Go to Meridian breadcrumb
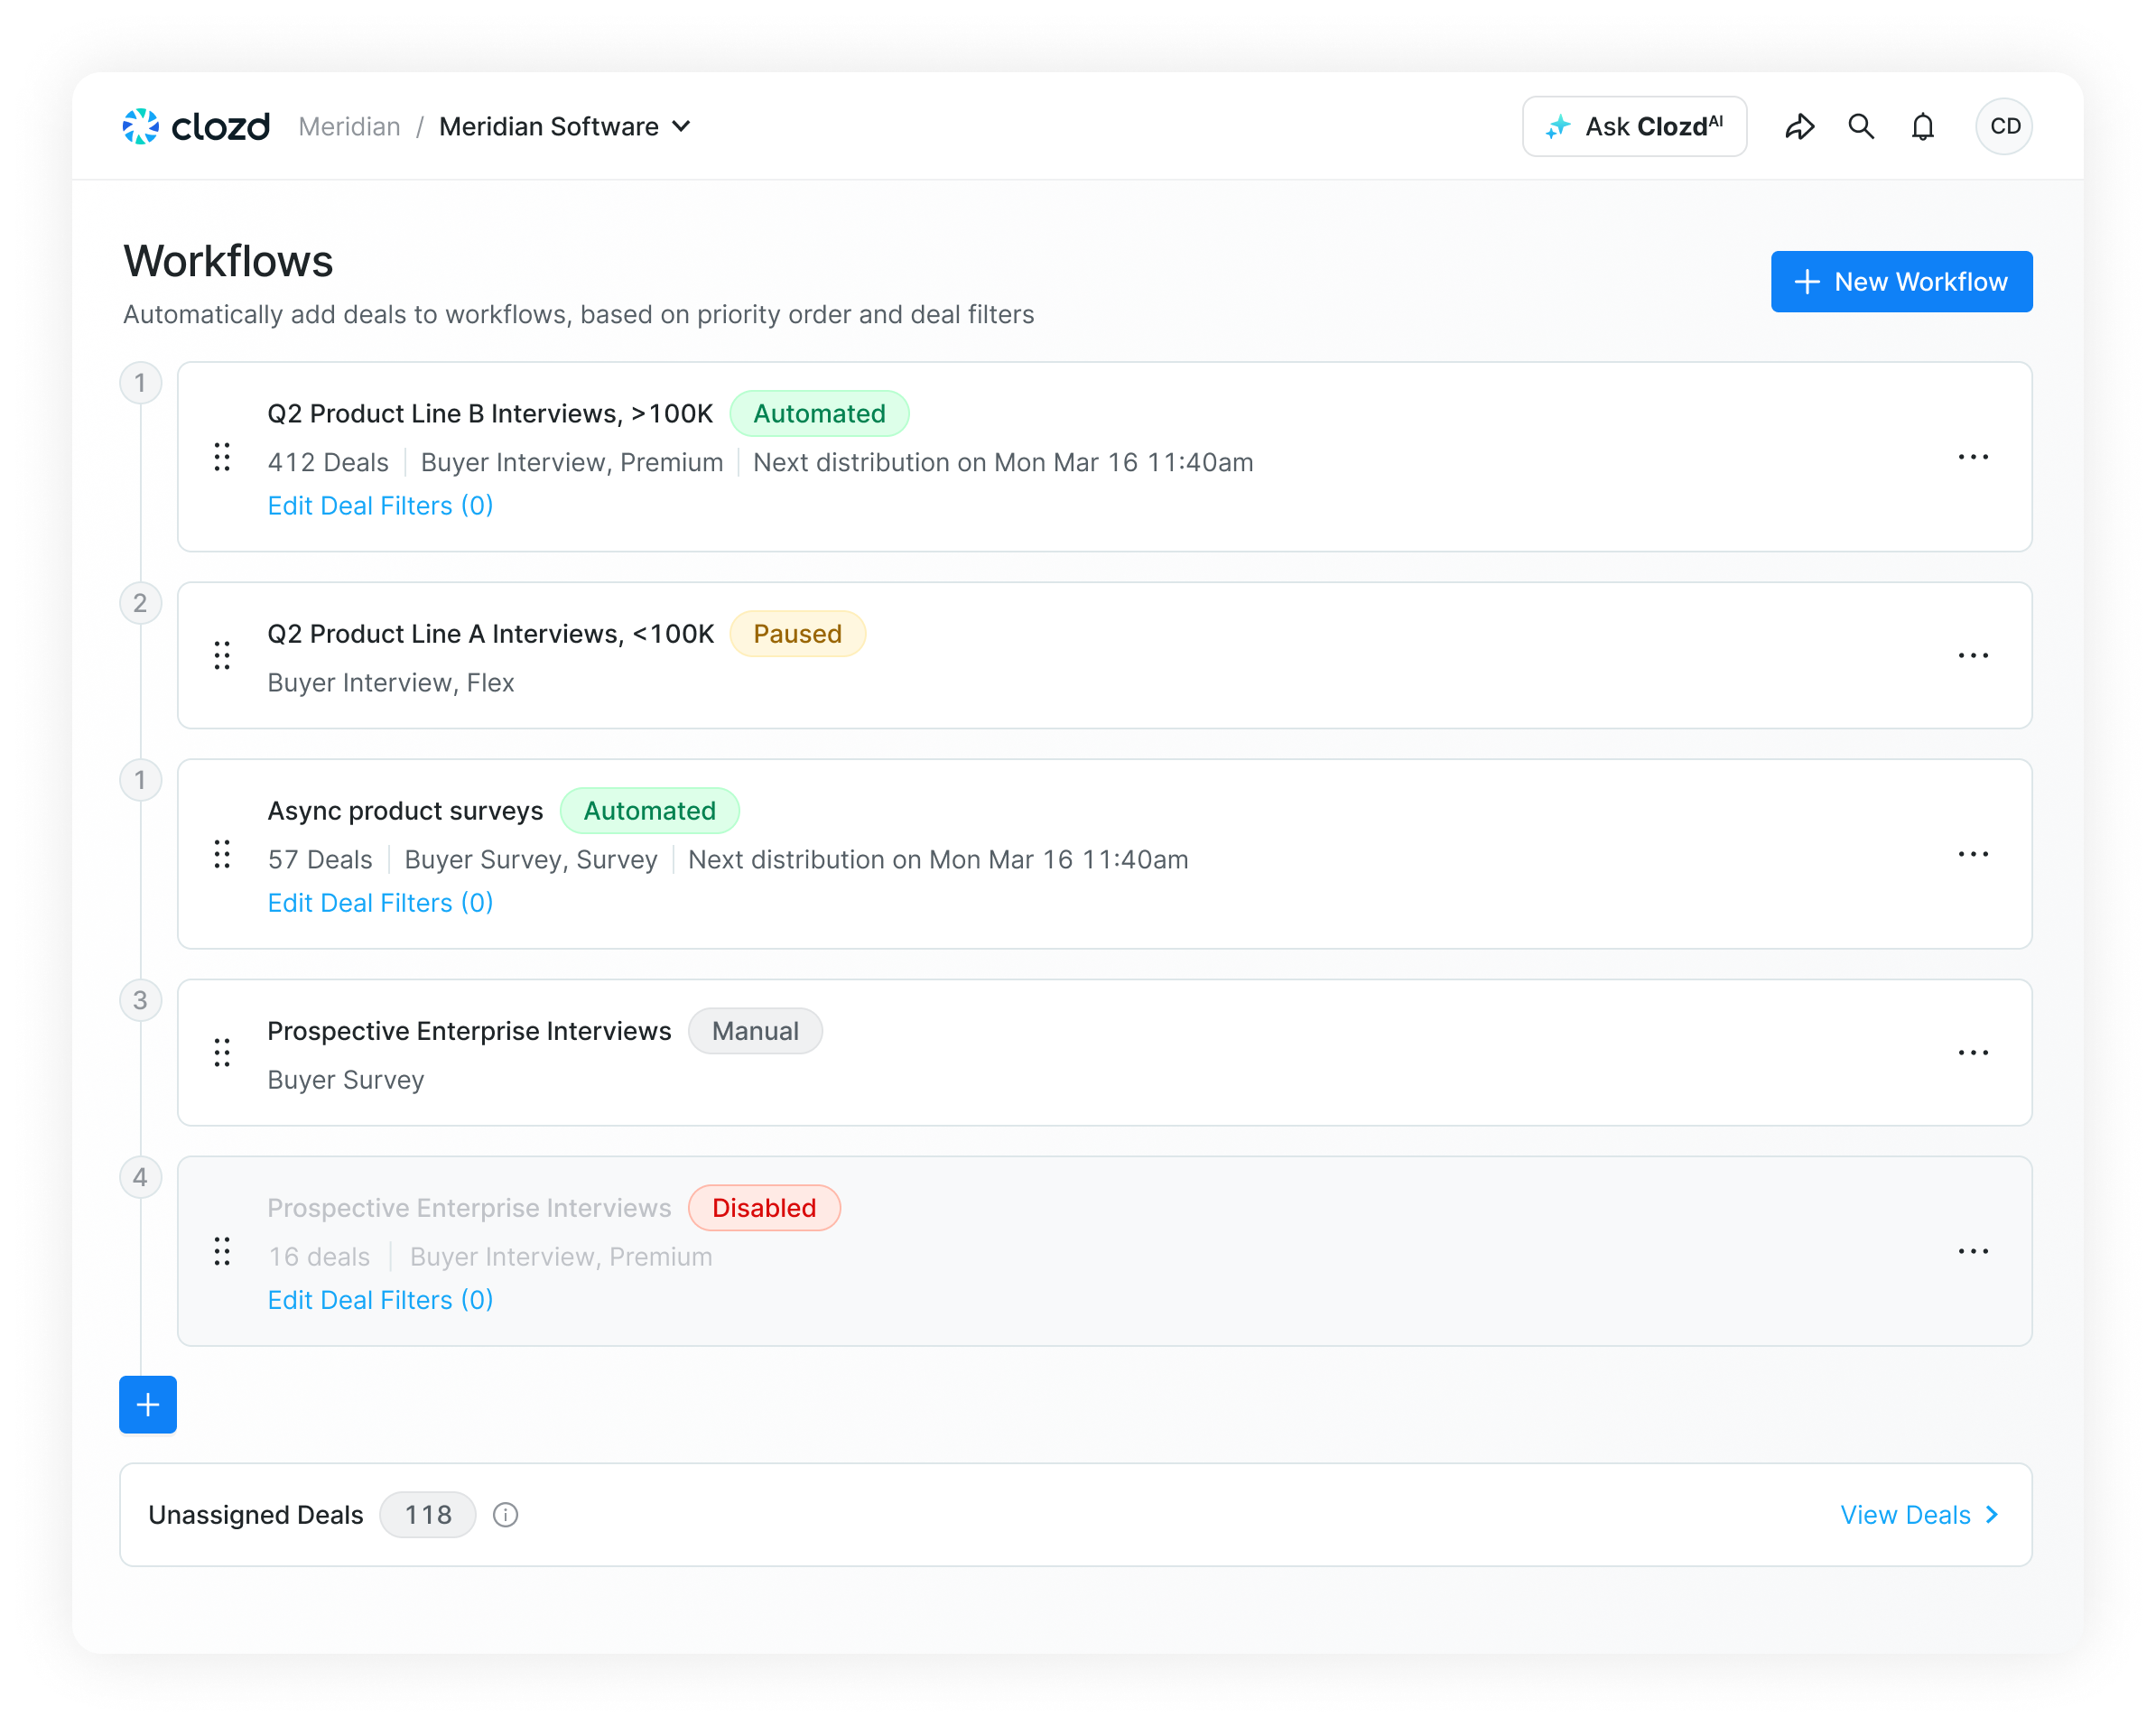Image resolution: width=2156 pixels, height=1726 pixels. (349, 127)
